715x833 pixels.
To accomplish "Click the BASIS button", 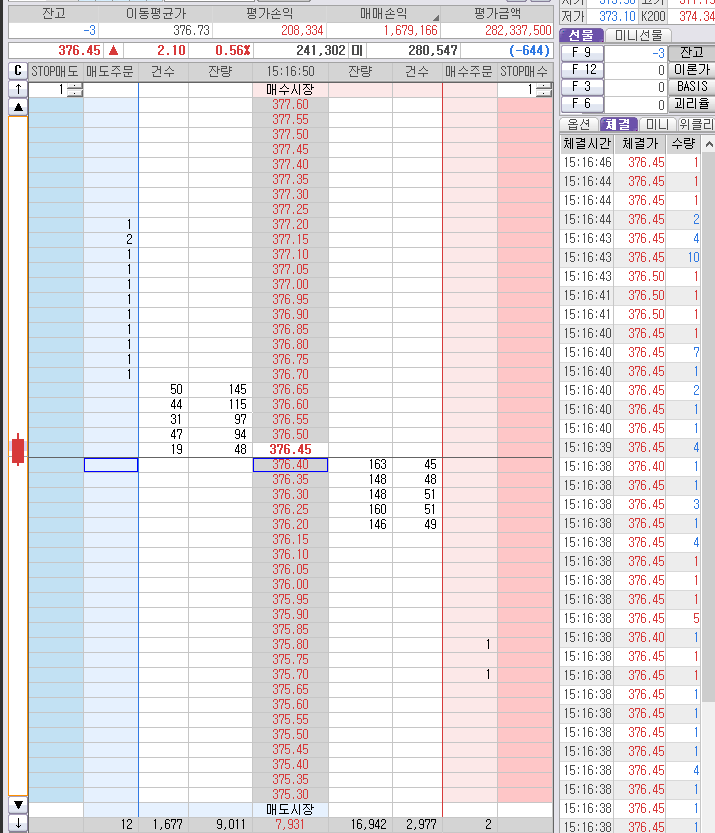I will [x=691, y=87].
